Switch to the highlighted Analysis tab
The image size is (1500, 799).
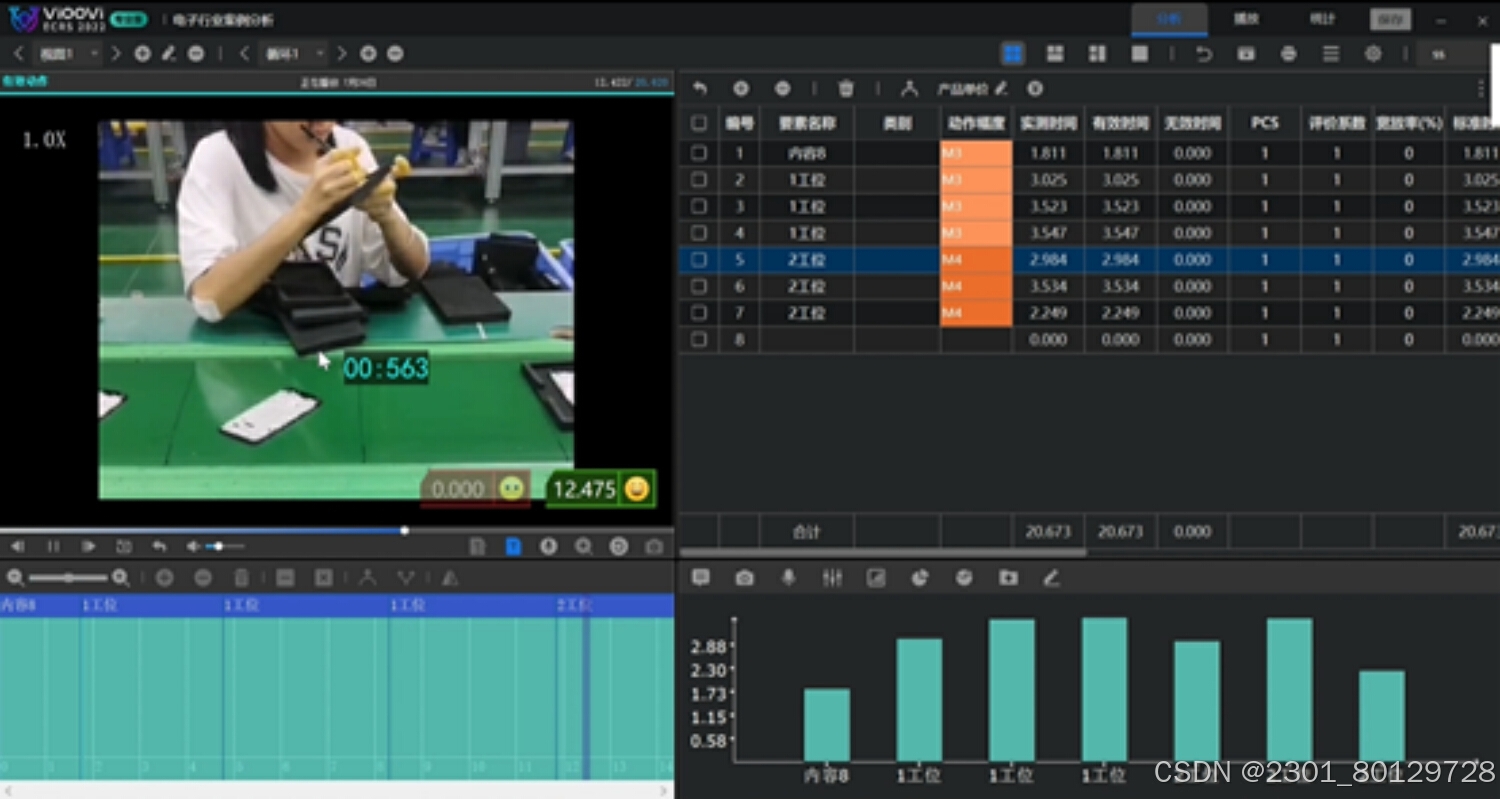point(1169,19)
